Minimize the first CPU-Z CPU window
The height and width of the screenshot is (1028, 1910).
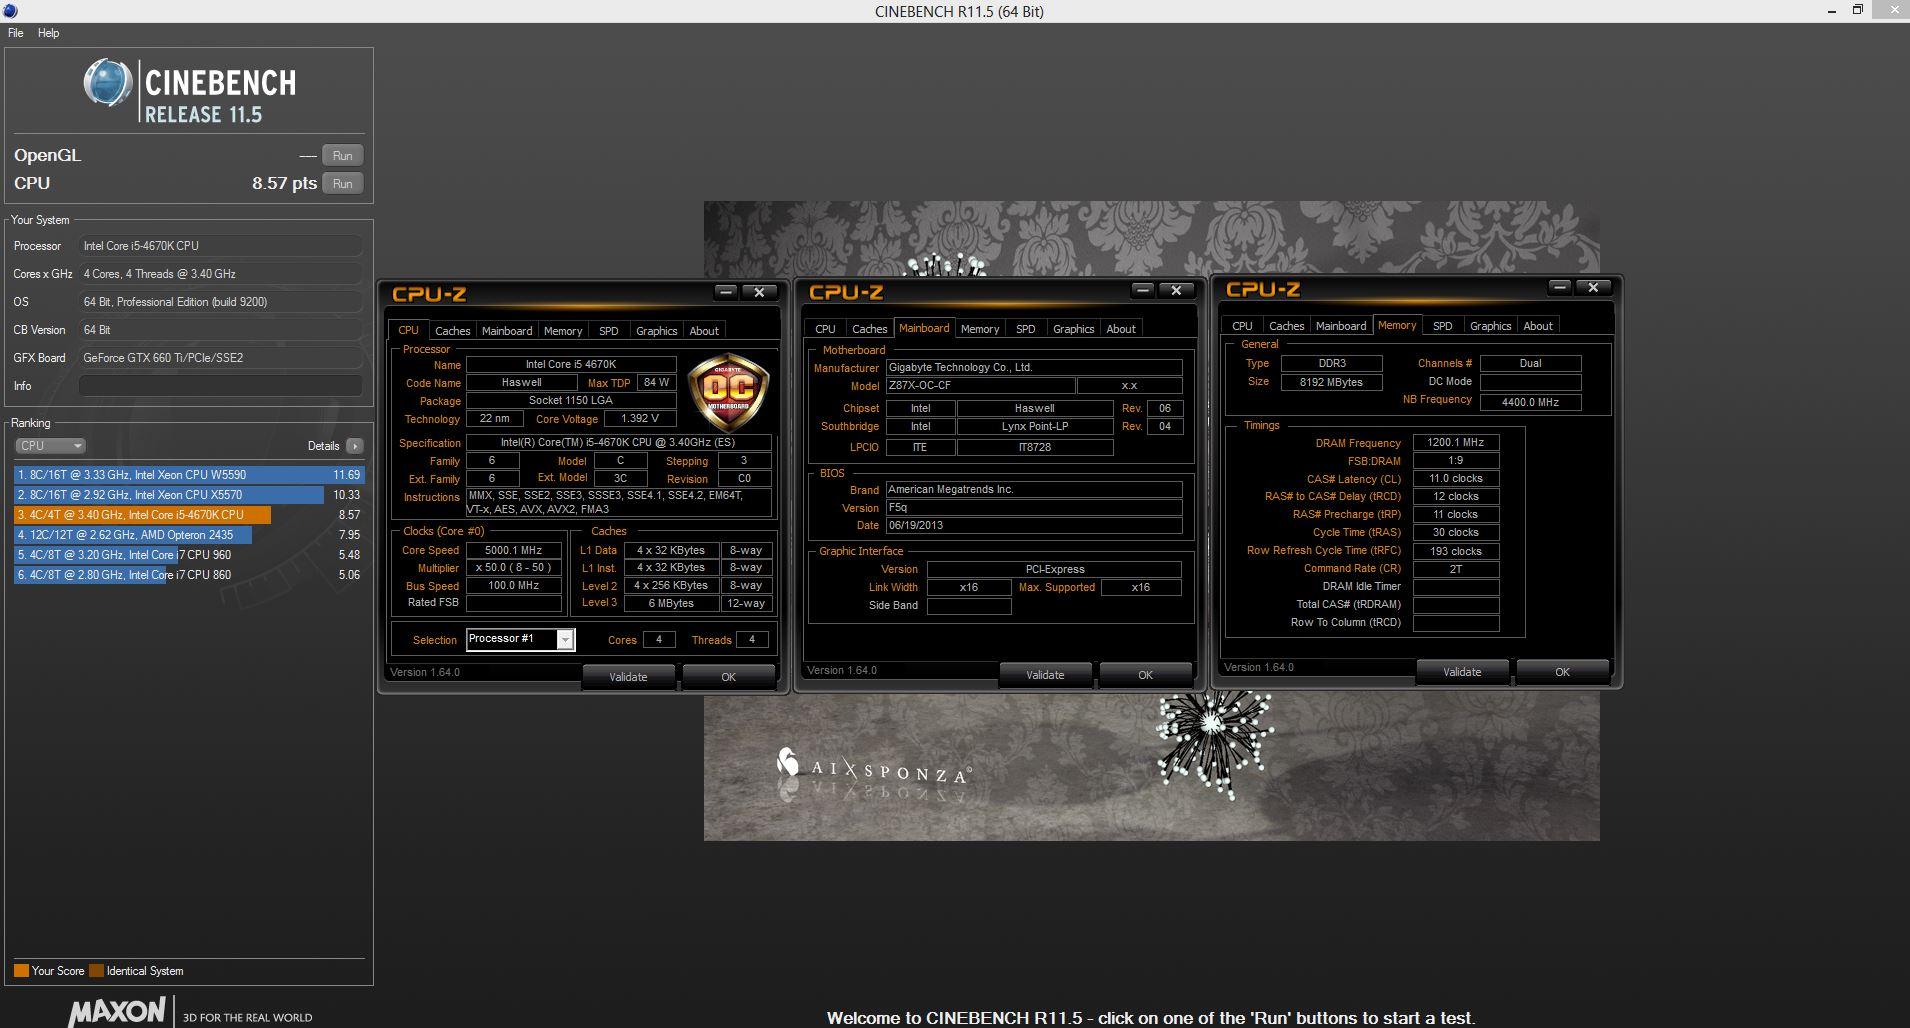726,292
